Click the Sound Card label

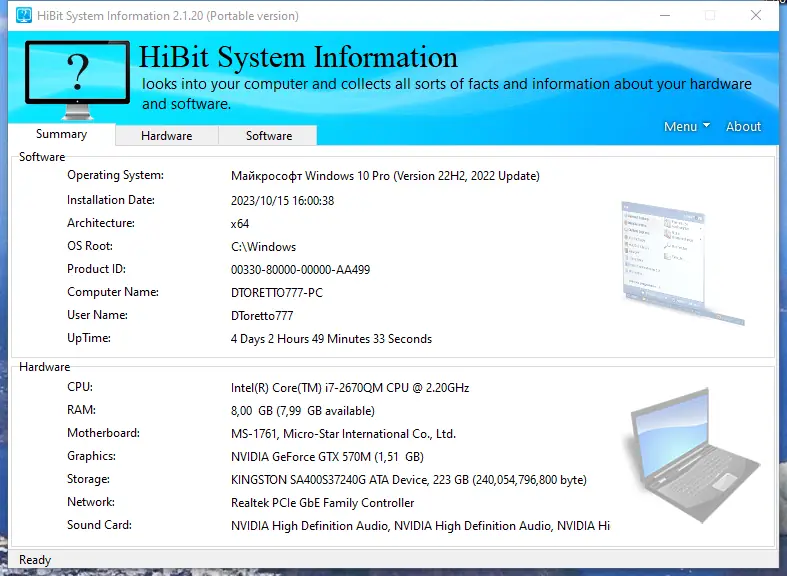click(99, 525)
